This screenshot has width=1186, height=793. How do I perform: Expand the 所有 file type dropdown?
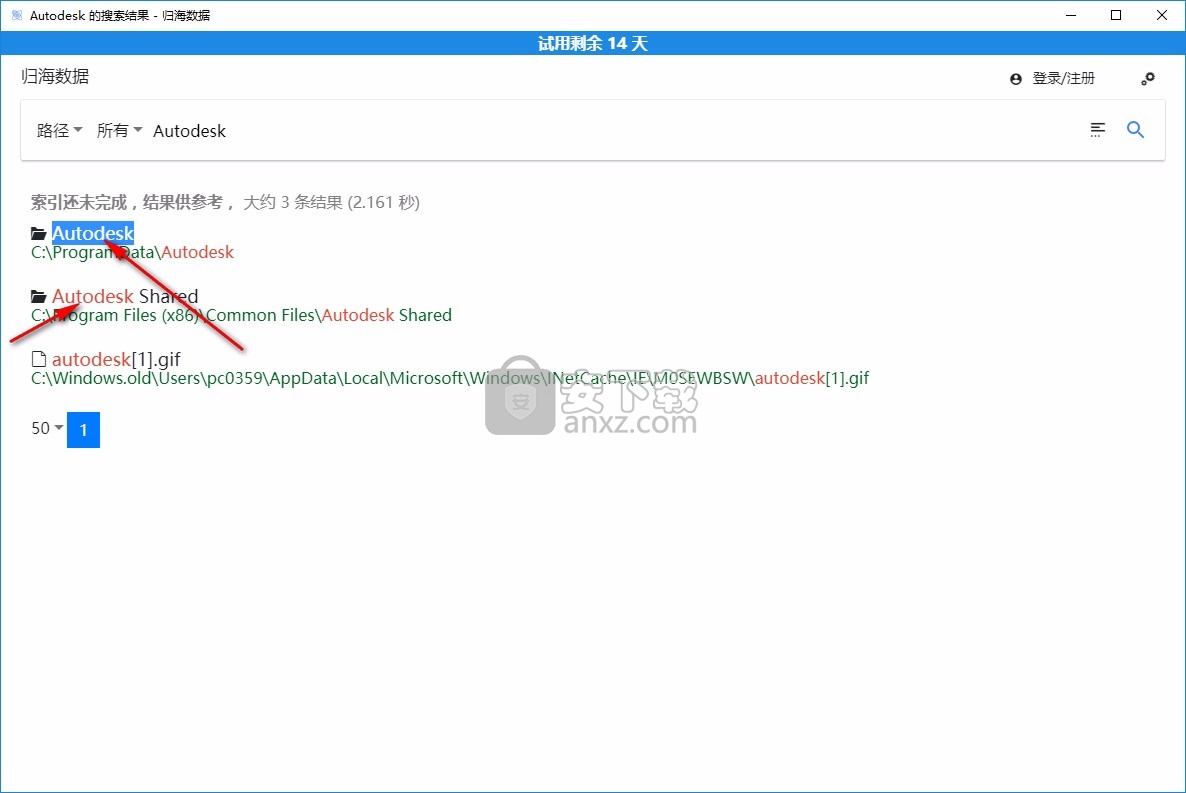119,130
